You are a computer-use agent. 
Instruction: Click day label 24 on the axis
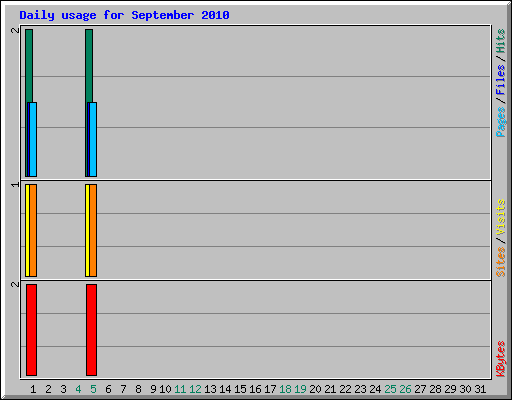(375, 389)
